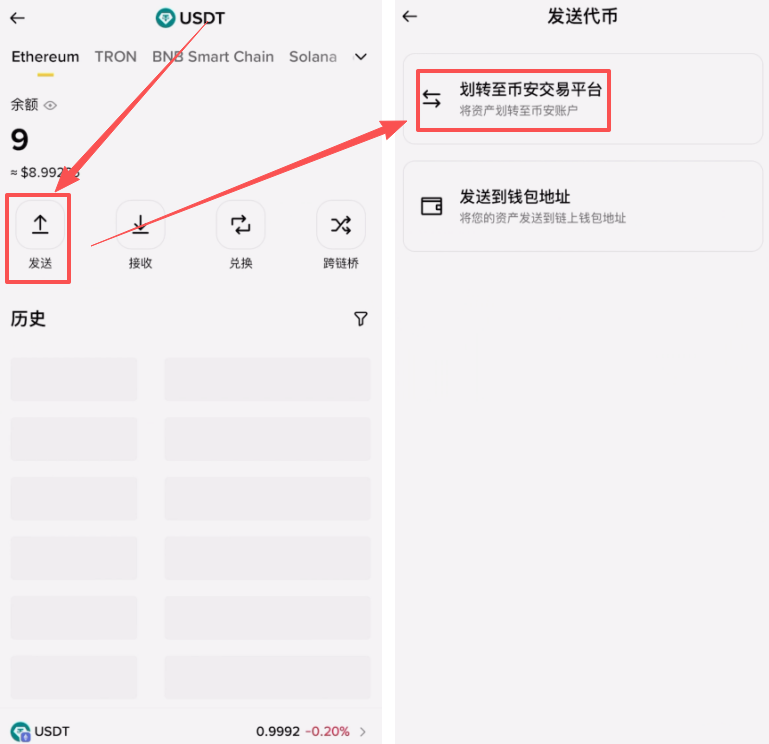Tap the Receive (接收) download icon
This screenshot has width=769, height=744.
pos(140,225)
